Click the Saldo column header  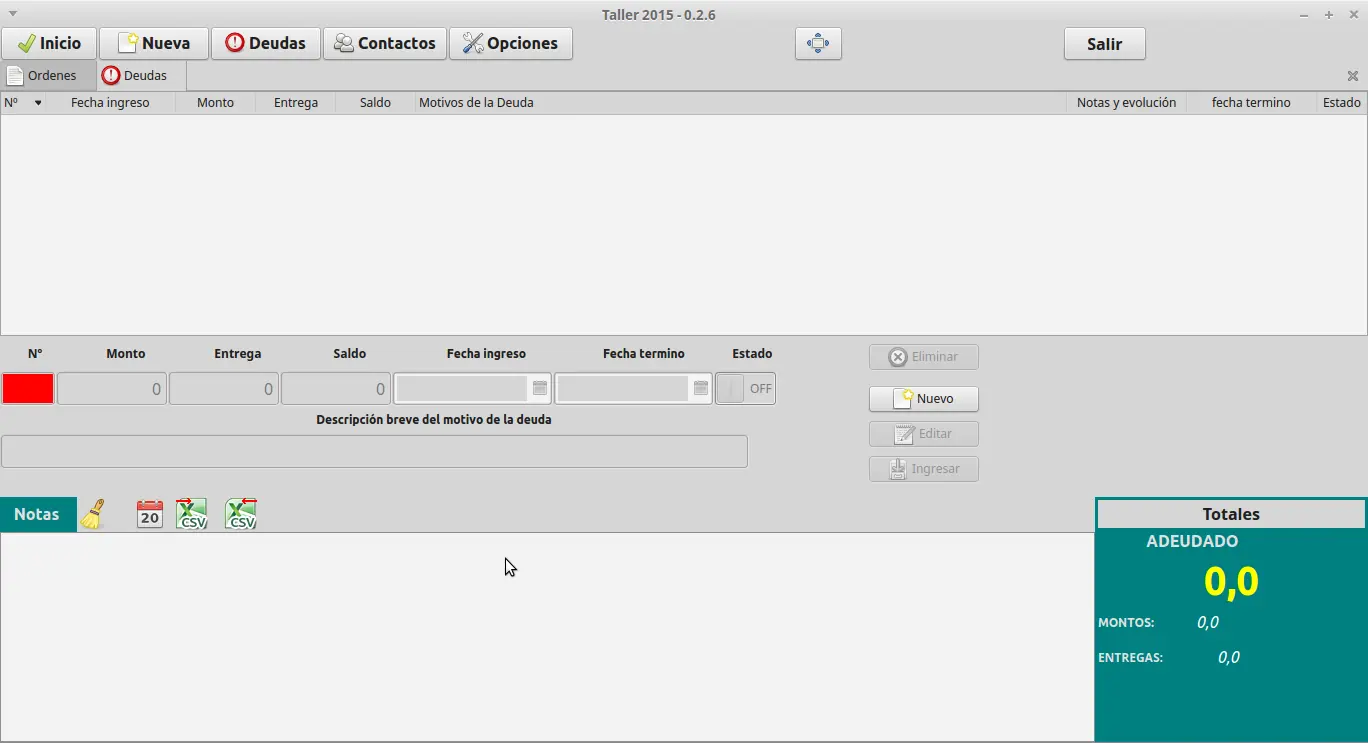tap(376, 103)
